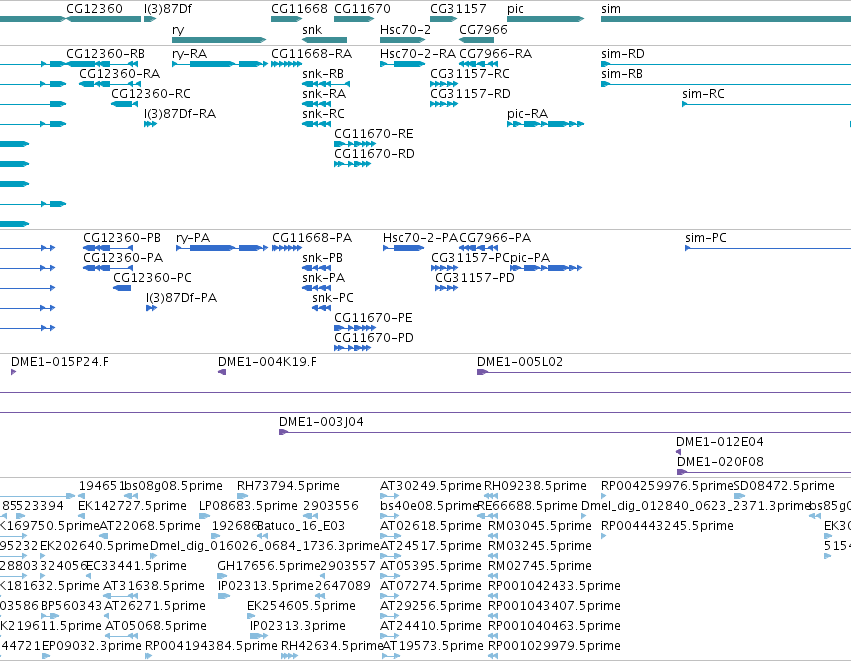Select transcript snk-RC
This screenshot has width=851, height=661.
click(x=316, y=124)
